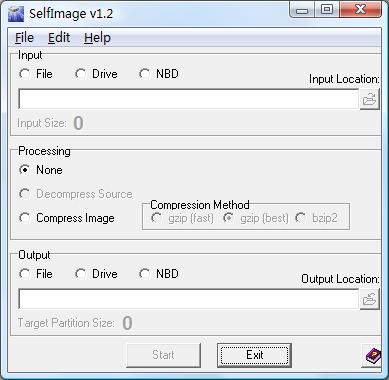389x380 pixels.
Task: Select None under Processing
Action: [41, 170]
